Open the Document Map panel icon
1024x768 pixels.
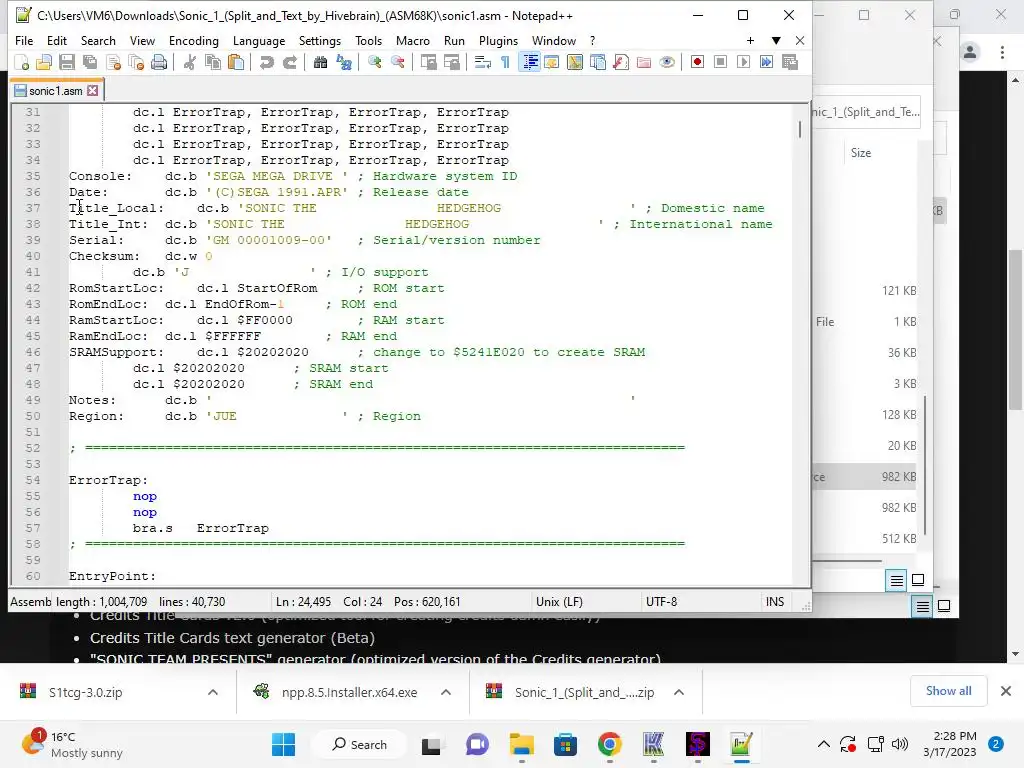tap(575, 62)
